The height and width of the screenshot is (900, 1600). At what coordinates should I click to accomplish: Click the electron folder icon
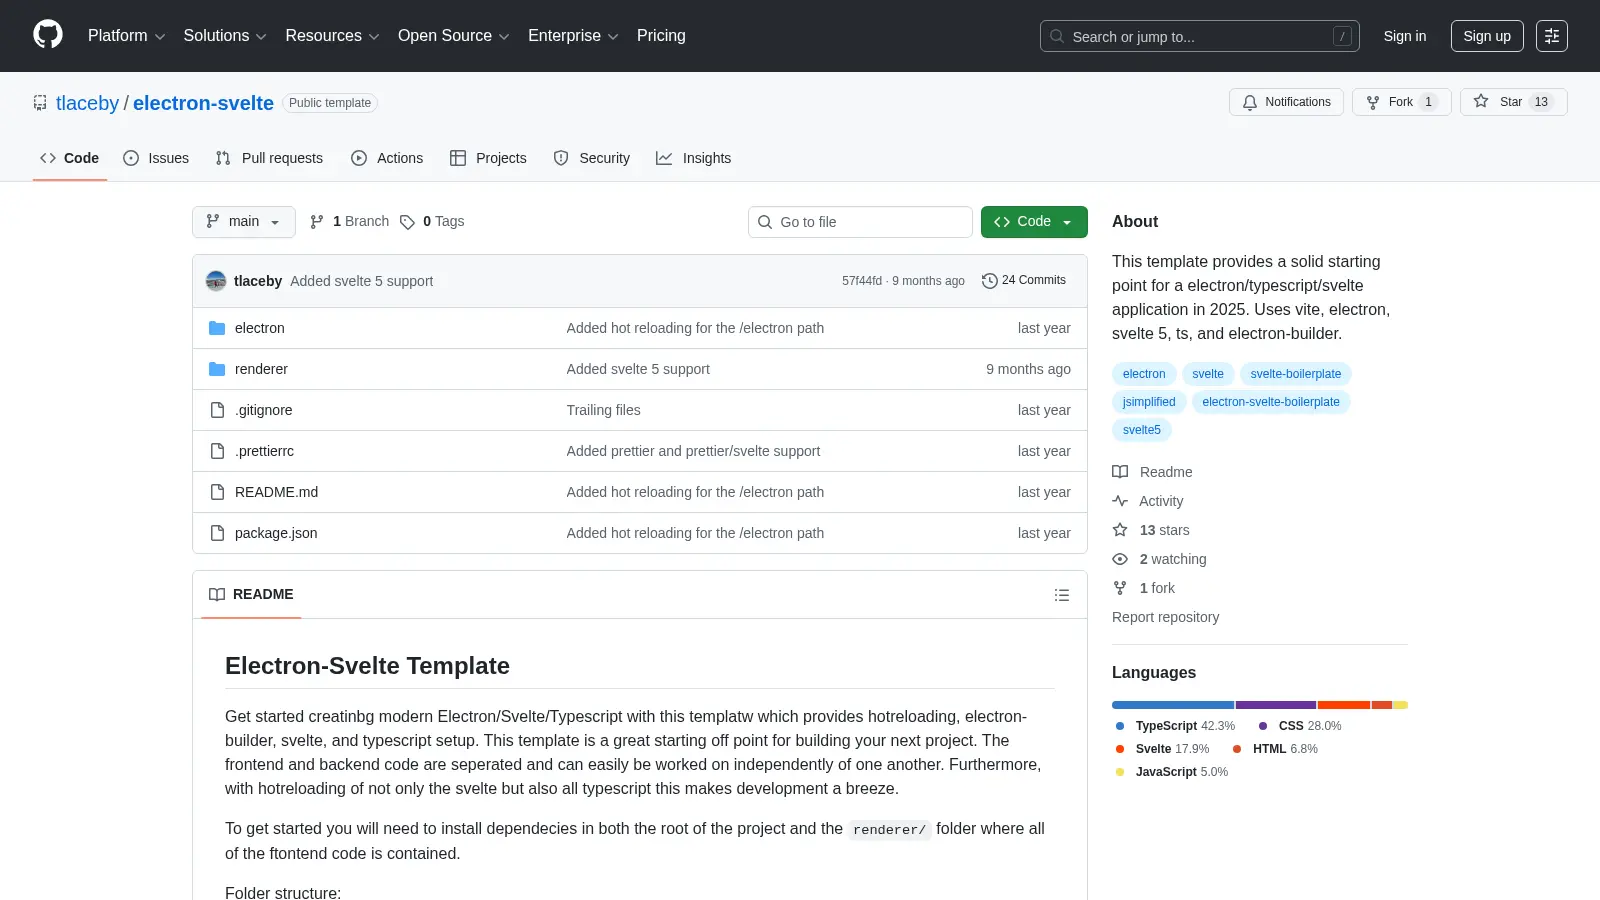coord(217,328)
